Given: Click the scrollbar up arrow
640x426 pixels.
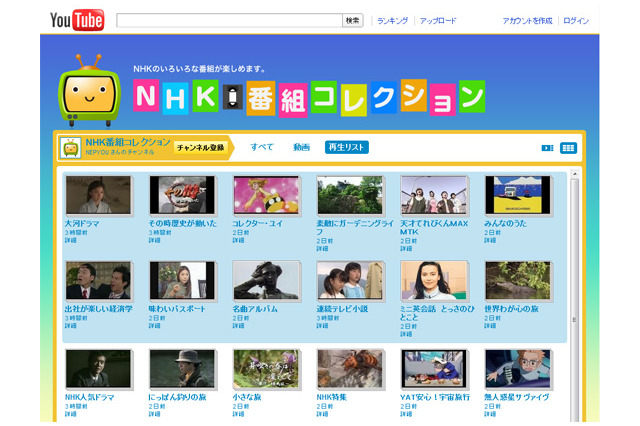Looking at the screenshot, I should click(x=574, y=174).
